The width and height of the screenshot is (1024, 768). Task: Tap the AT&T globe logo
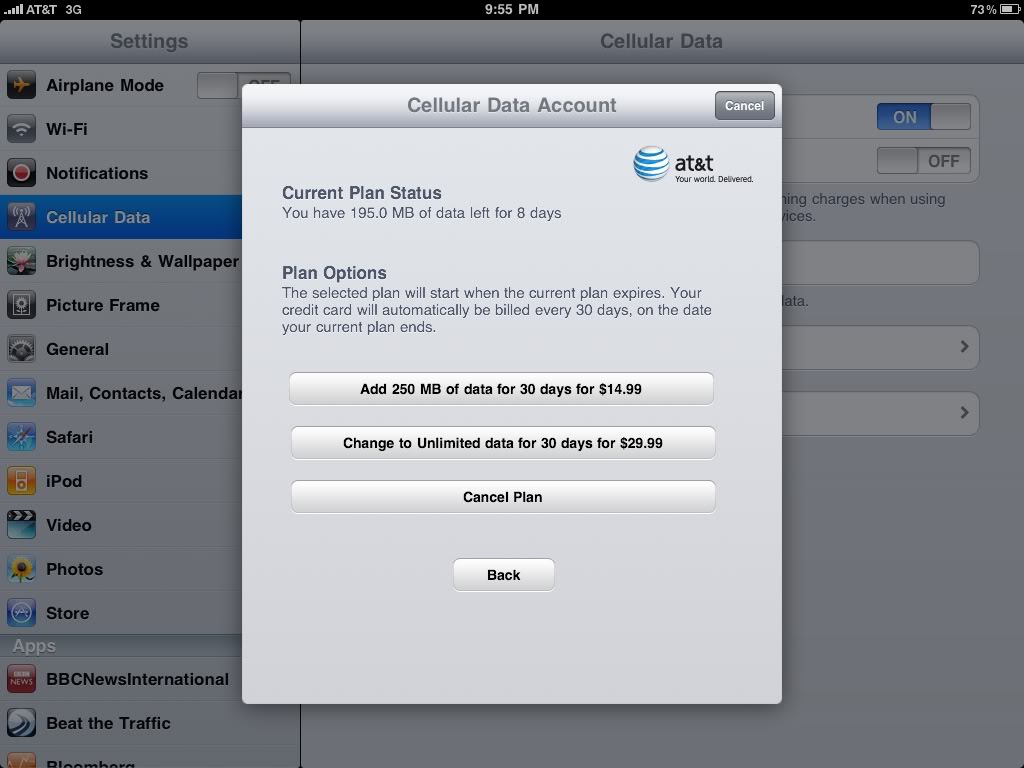[x=651, y=163]
